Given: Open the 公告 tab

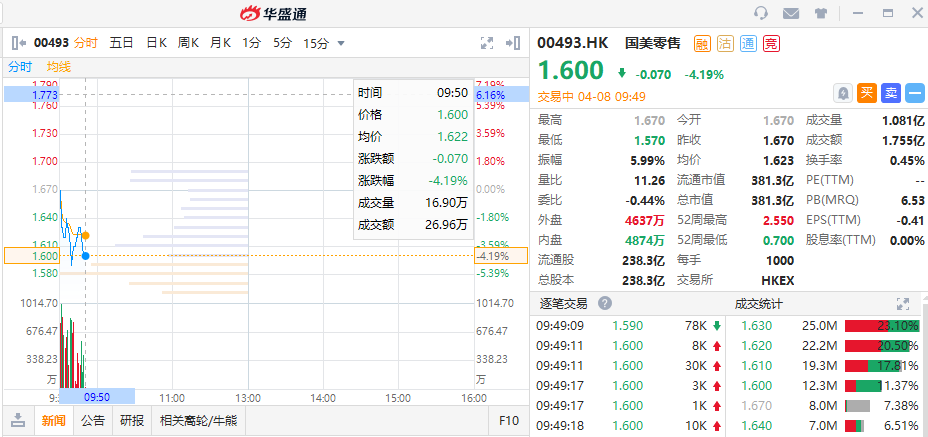Looking at the screenshot, I should tap(93, 421).
